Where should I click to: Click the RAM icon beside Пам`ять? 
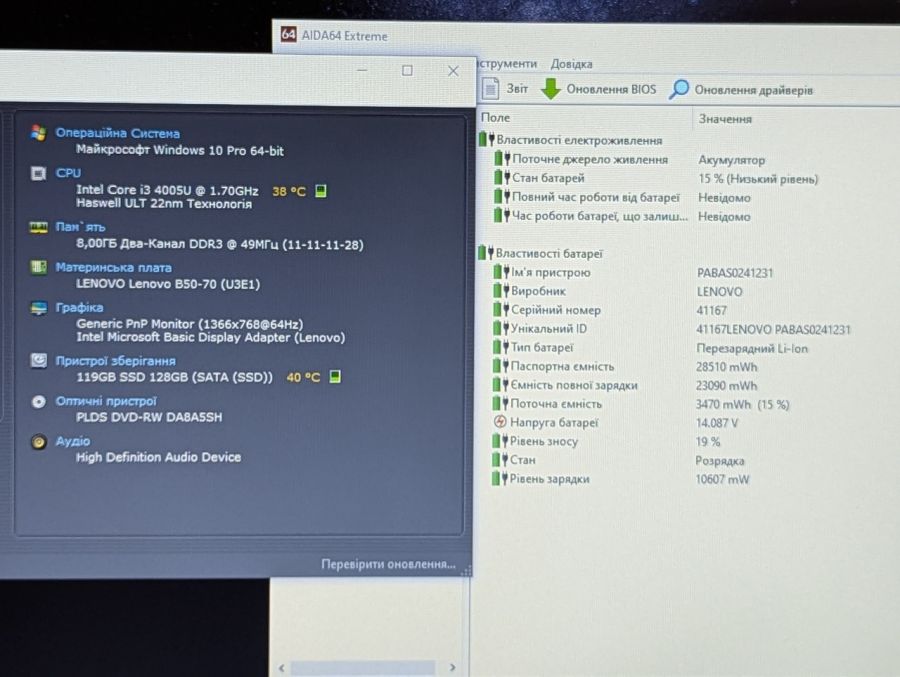point(38,227)
